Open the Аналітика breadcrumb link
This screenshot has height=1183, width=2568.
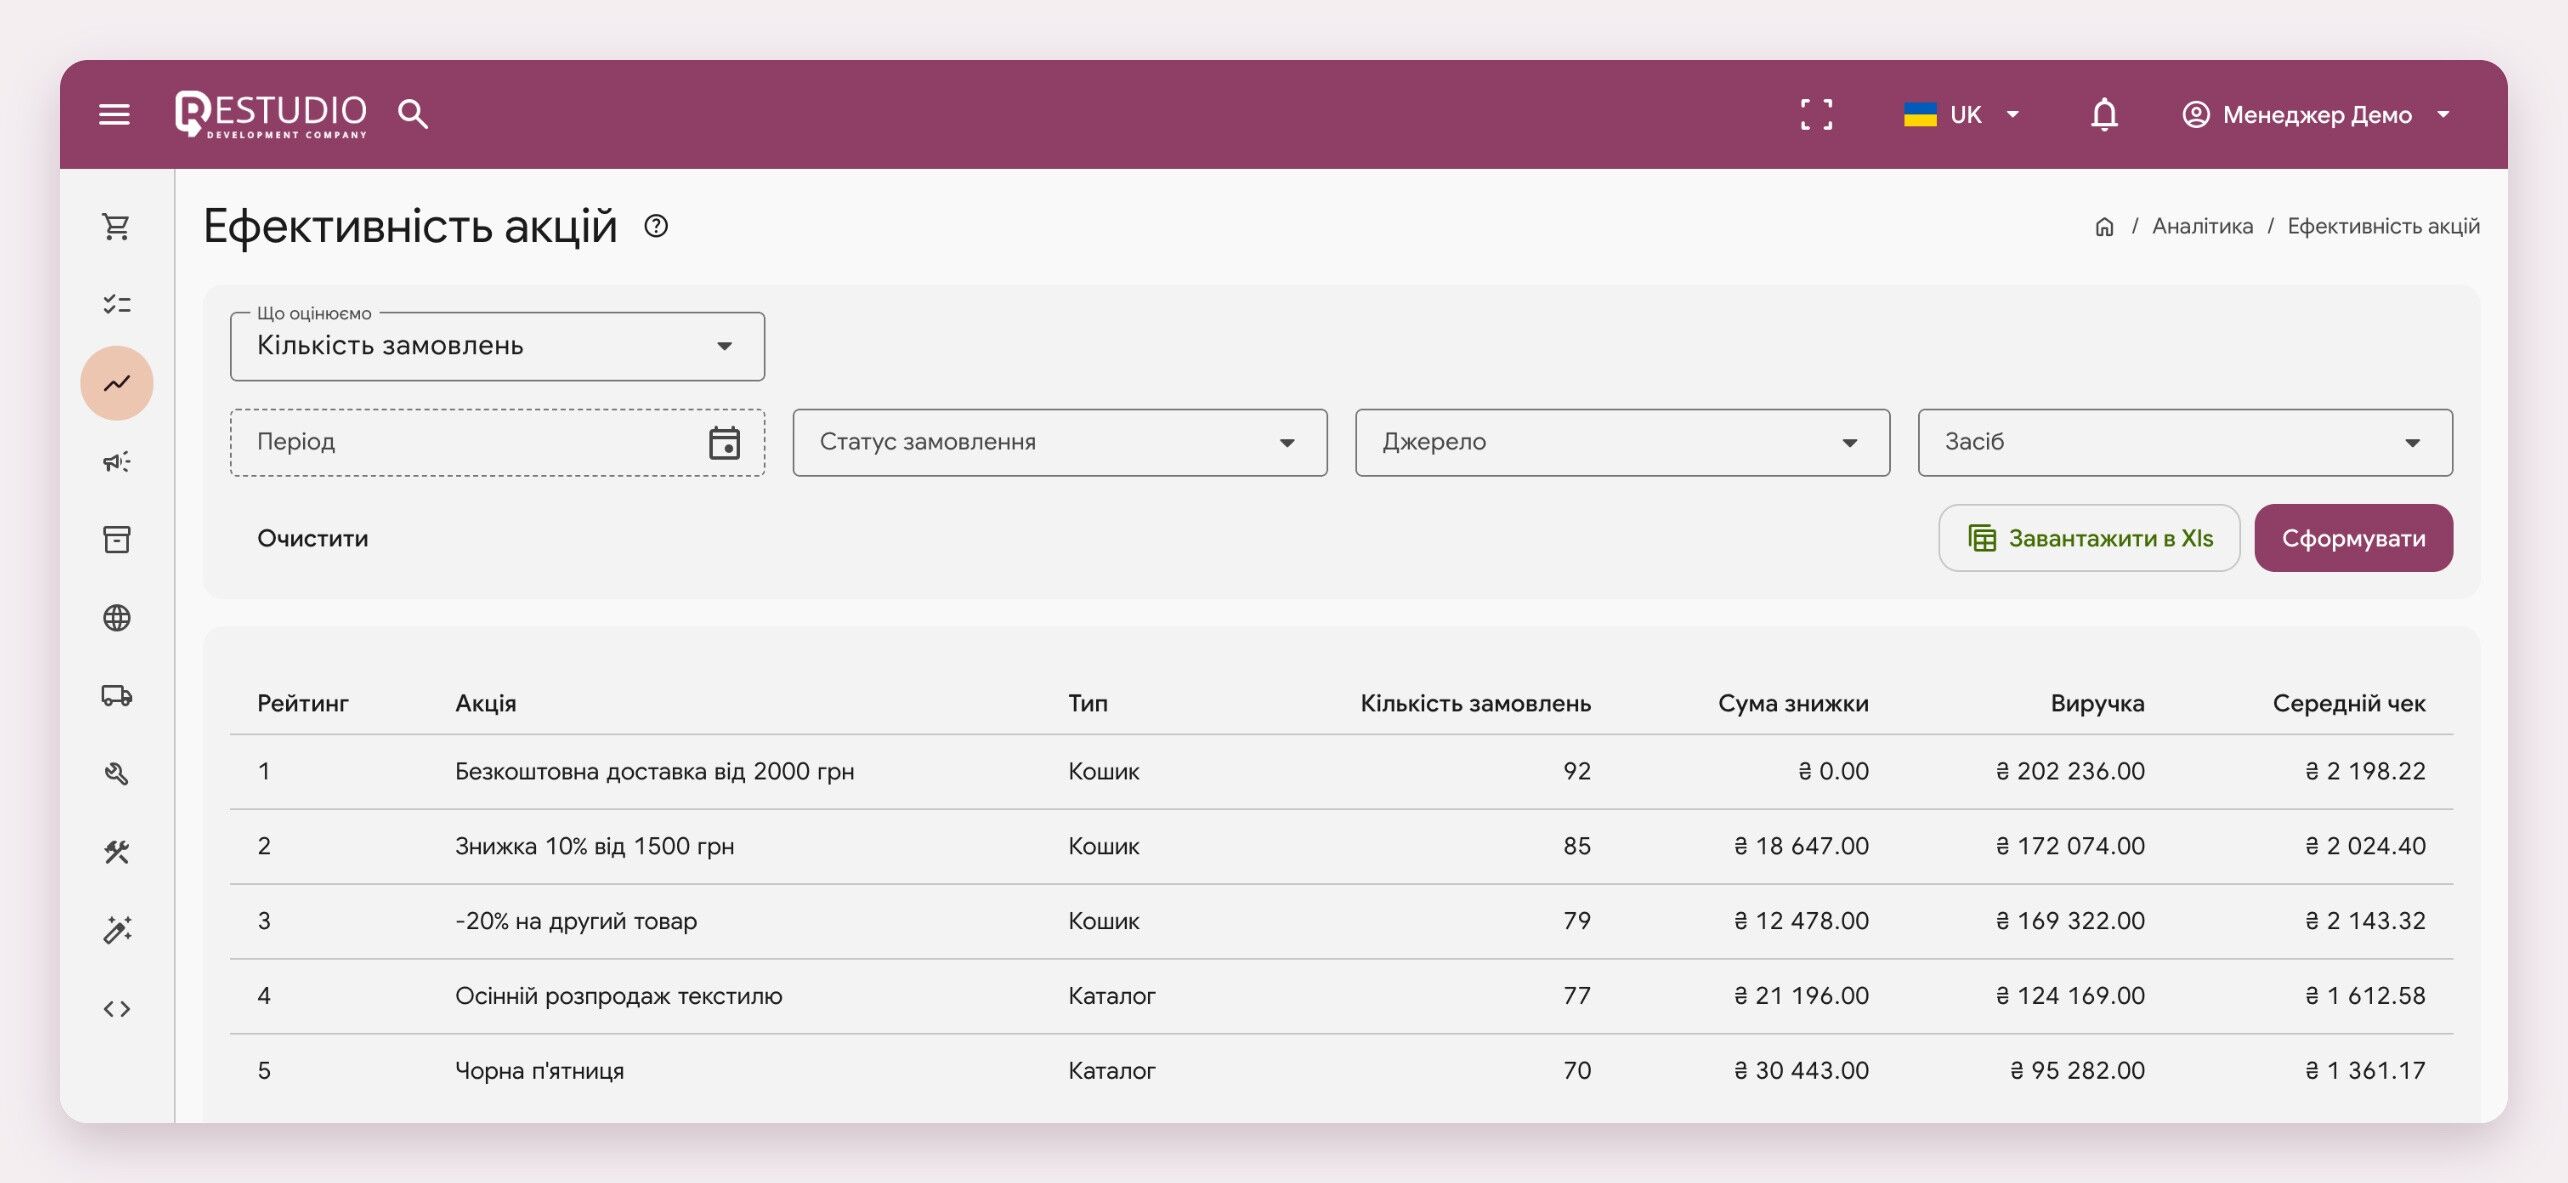click(x=2202, y=226)
